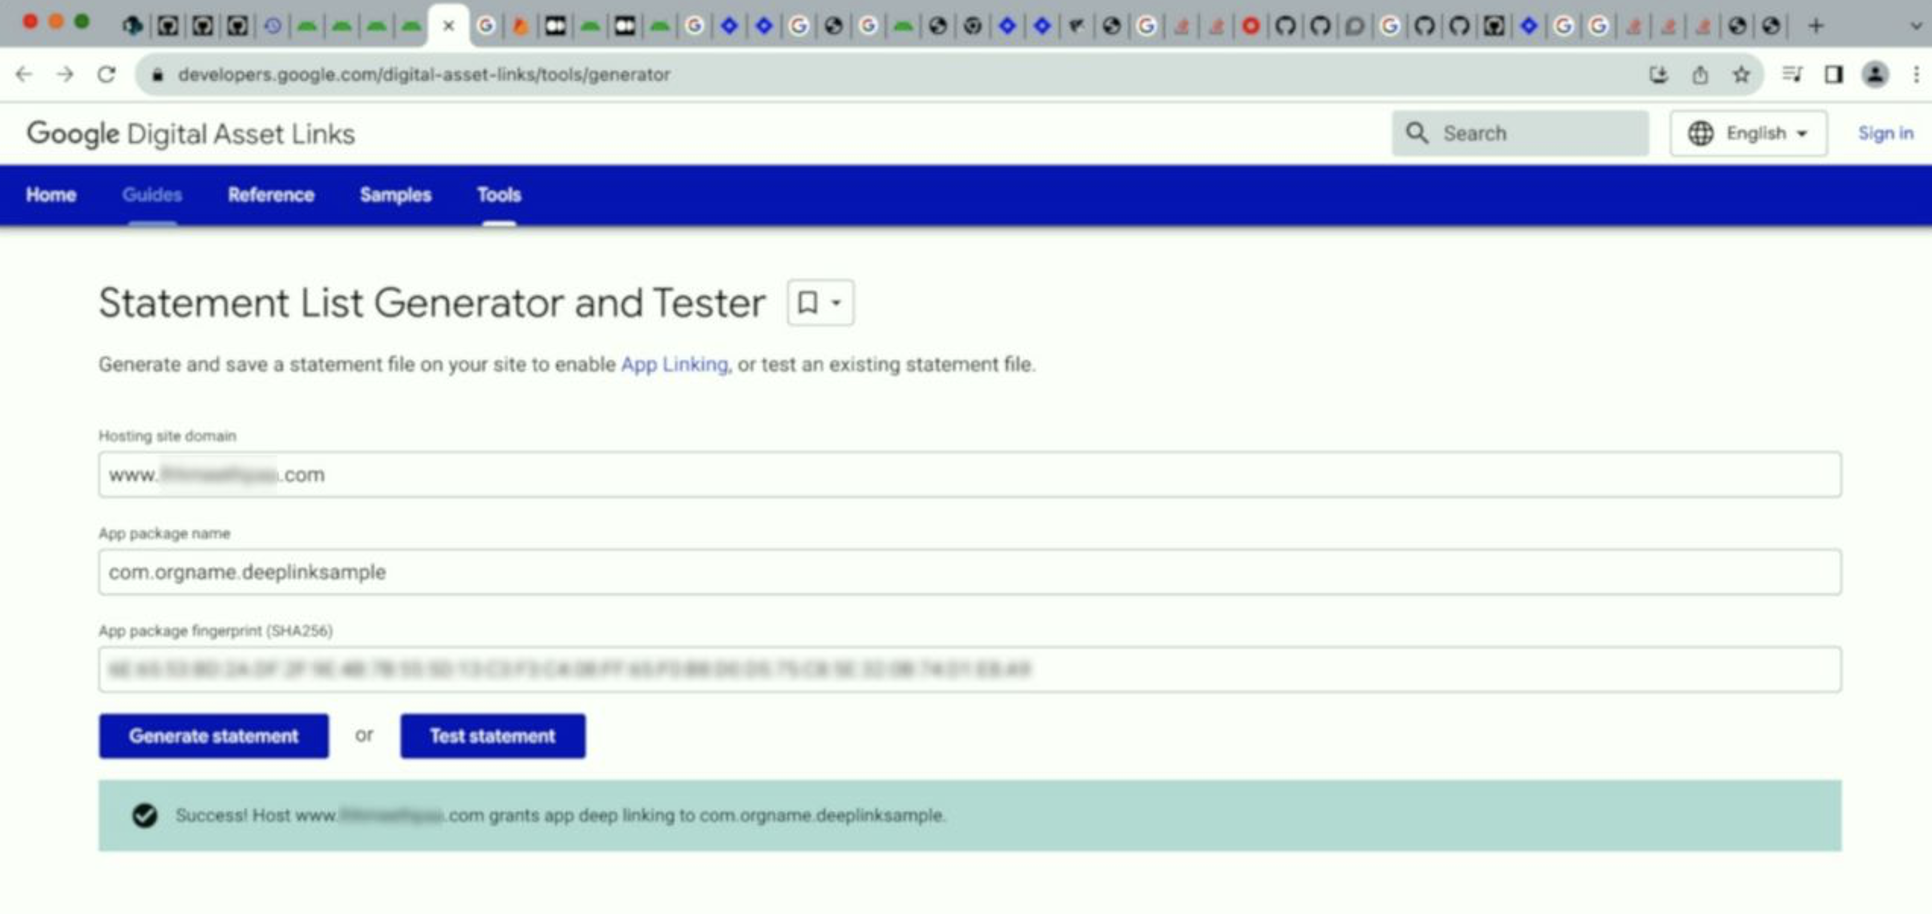Click the success checkmark icon
Screen dimensions: 1932x914
coord(145,816)
